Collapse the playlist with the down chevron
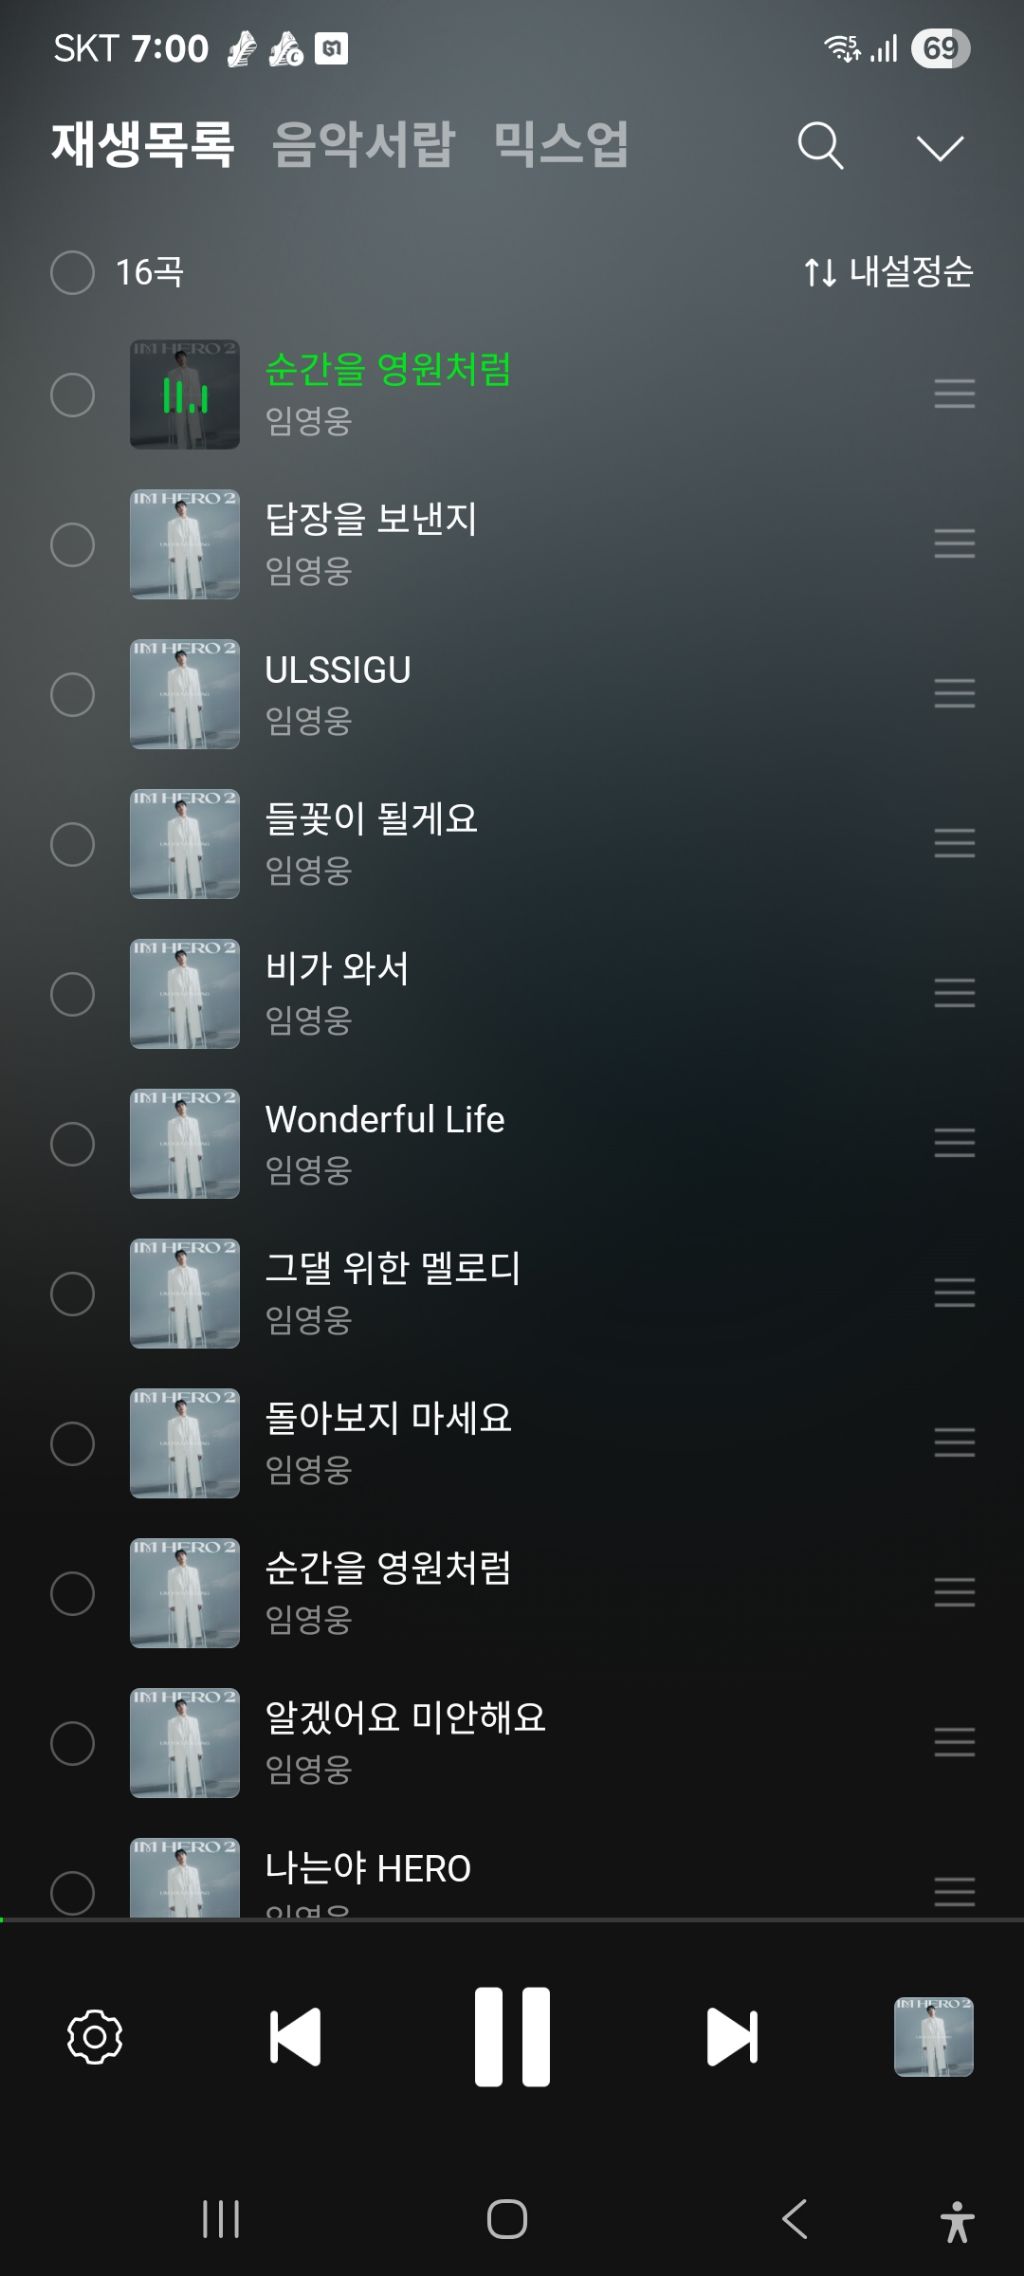 940,148
